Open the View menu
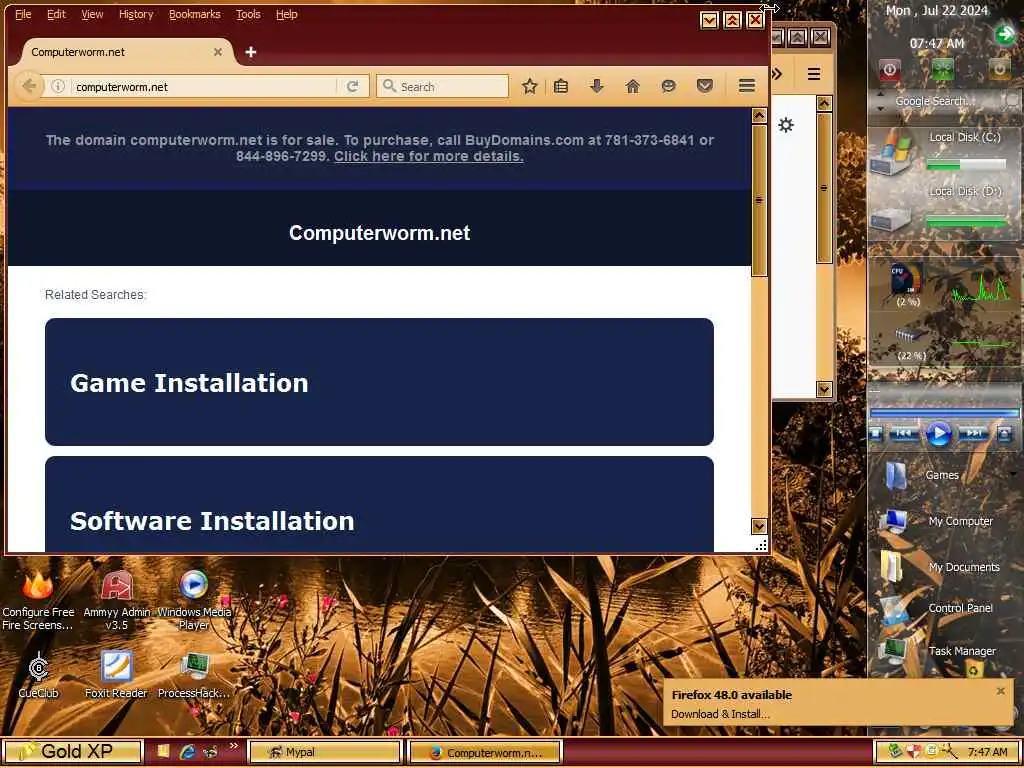This screenshot has height=768, width=1024. tap(92, 14)
